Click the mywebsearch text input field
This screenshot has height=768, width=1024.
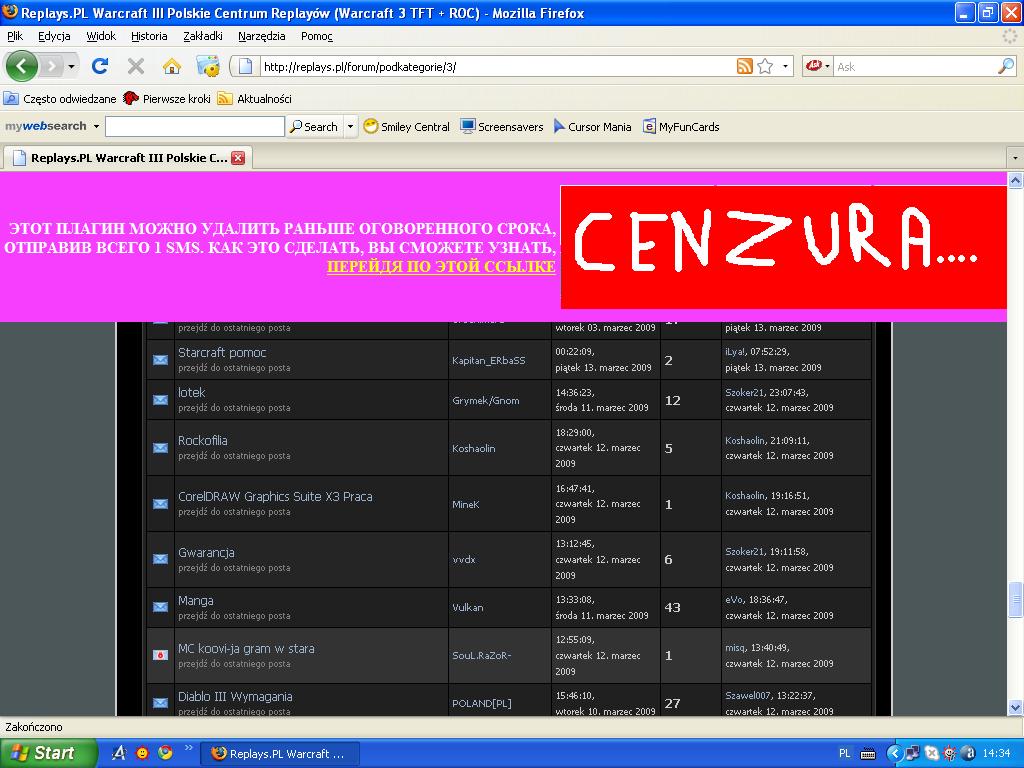pyautogui.click(x=194, y=127)
